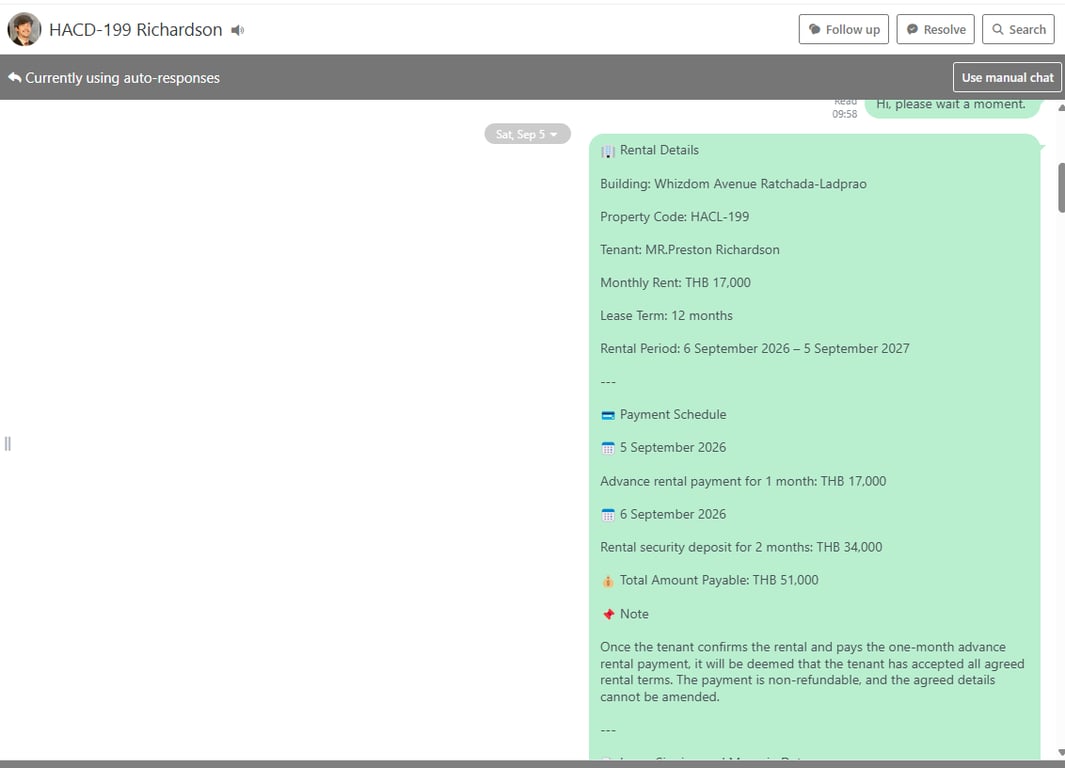1065x768 pixels.
Task: Click the 'Currently using auto-responses' status text
Action: [x=122, y=77]
